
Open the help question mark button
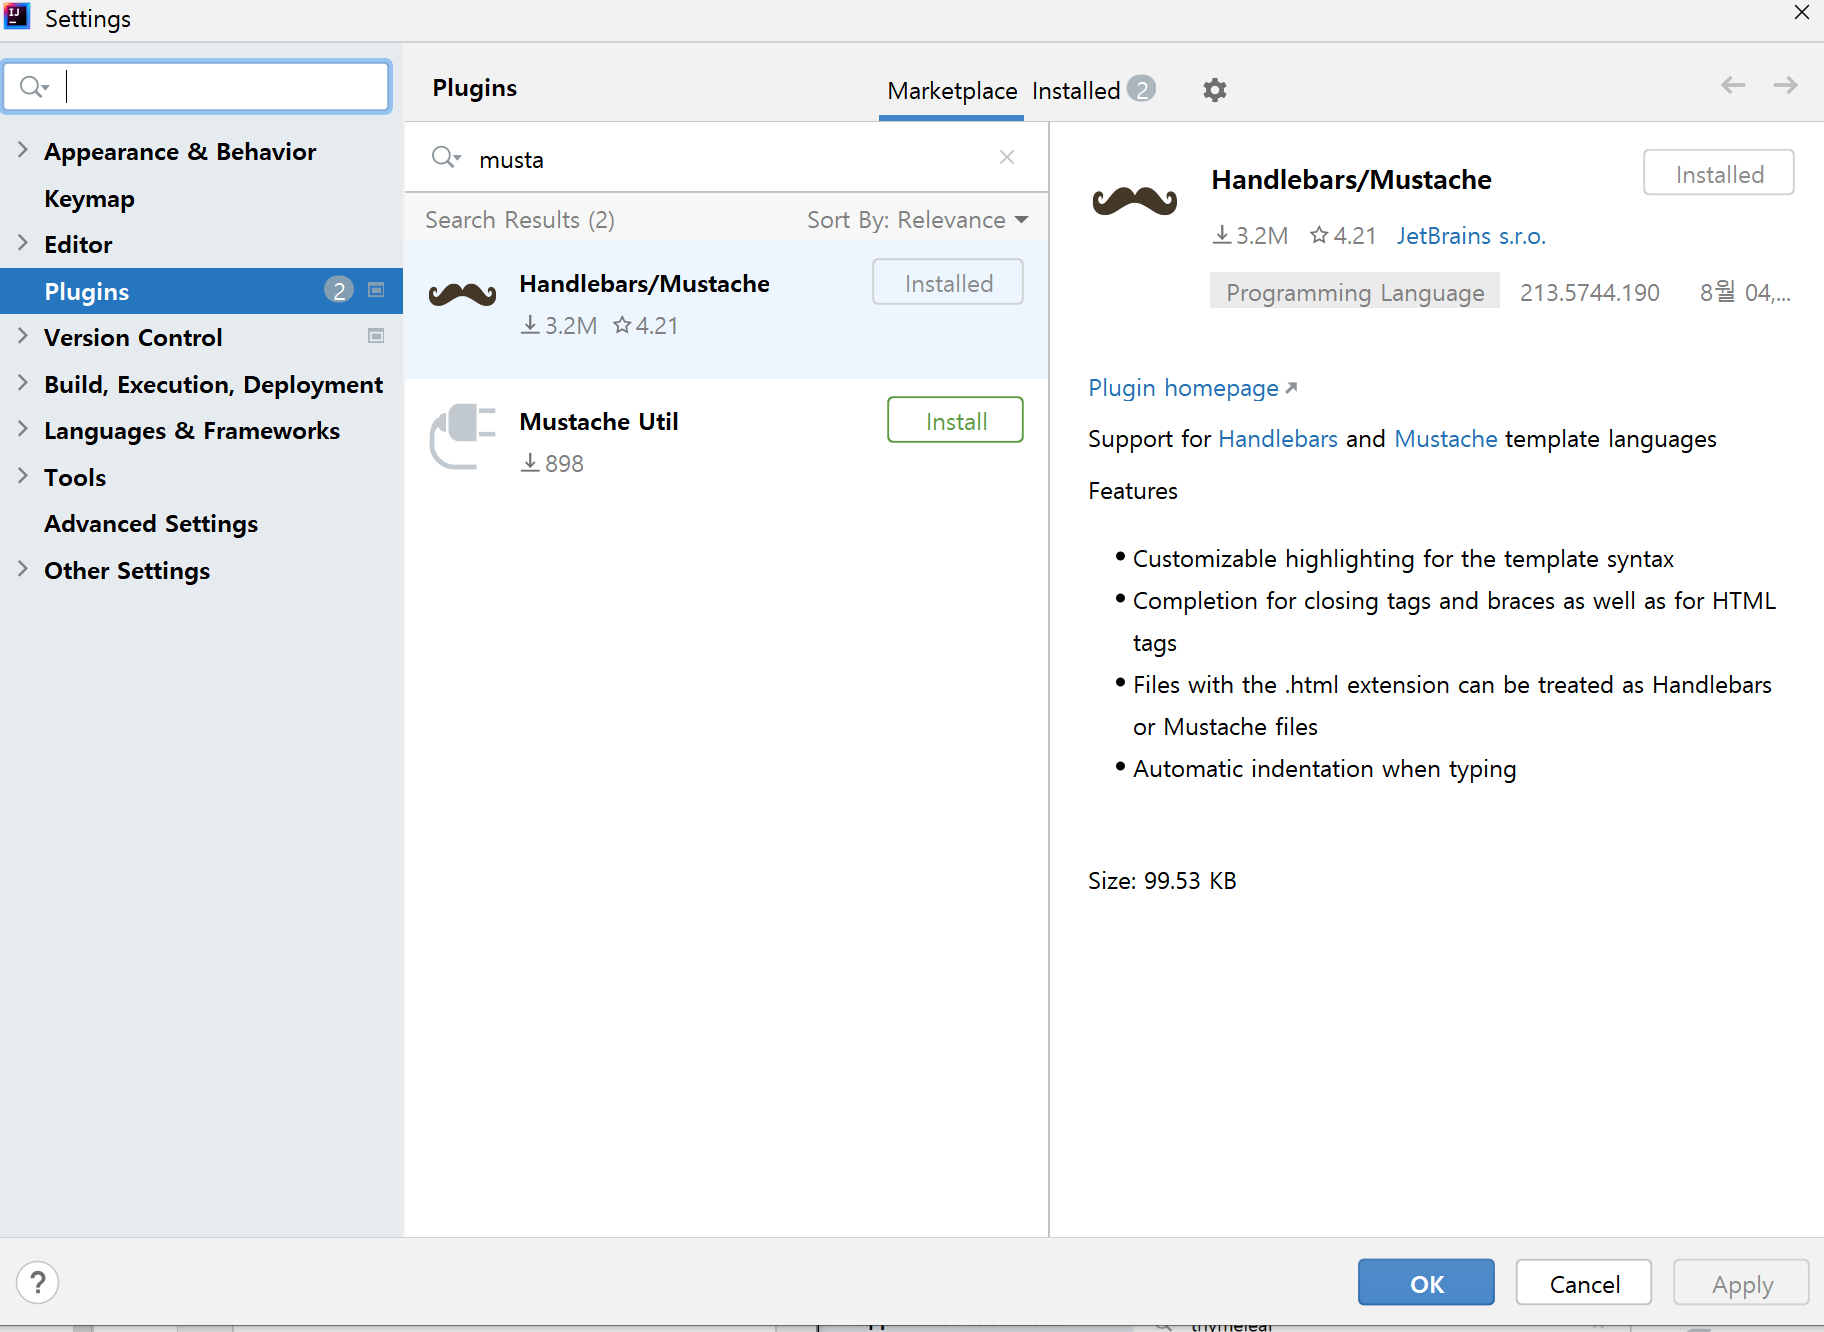[38, 1282]
